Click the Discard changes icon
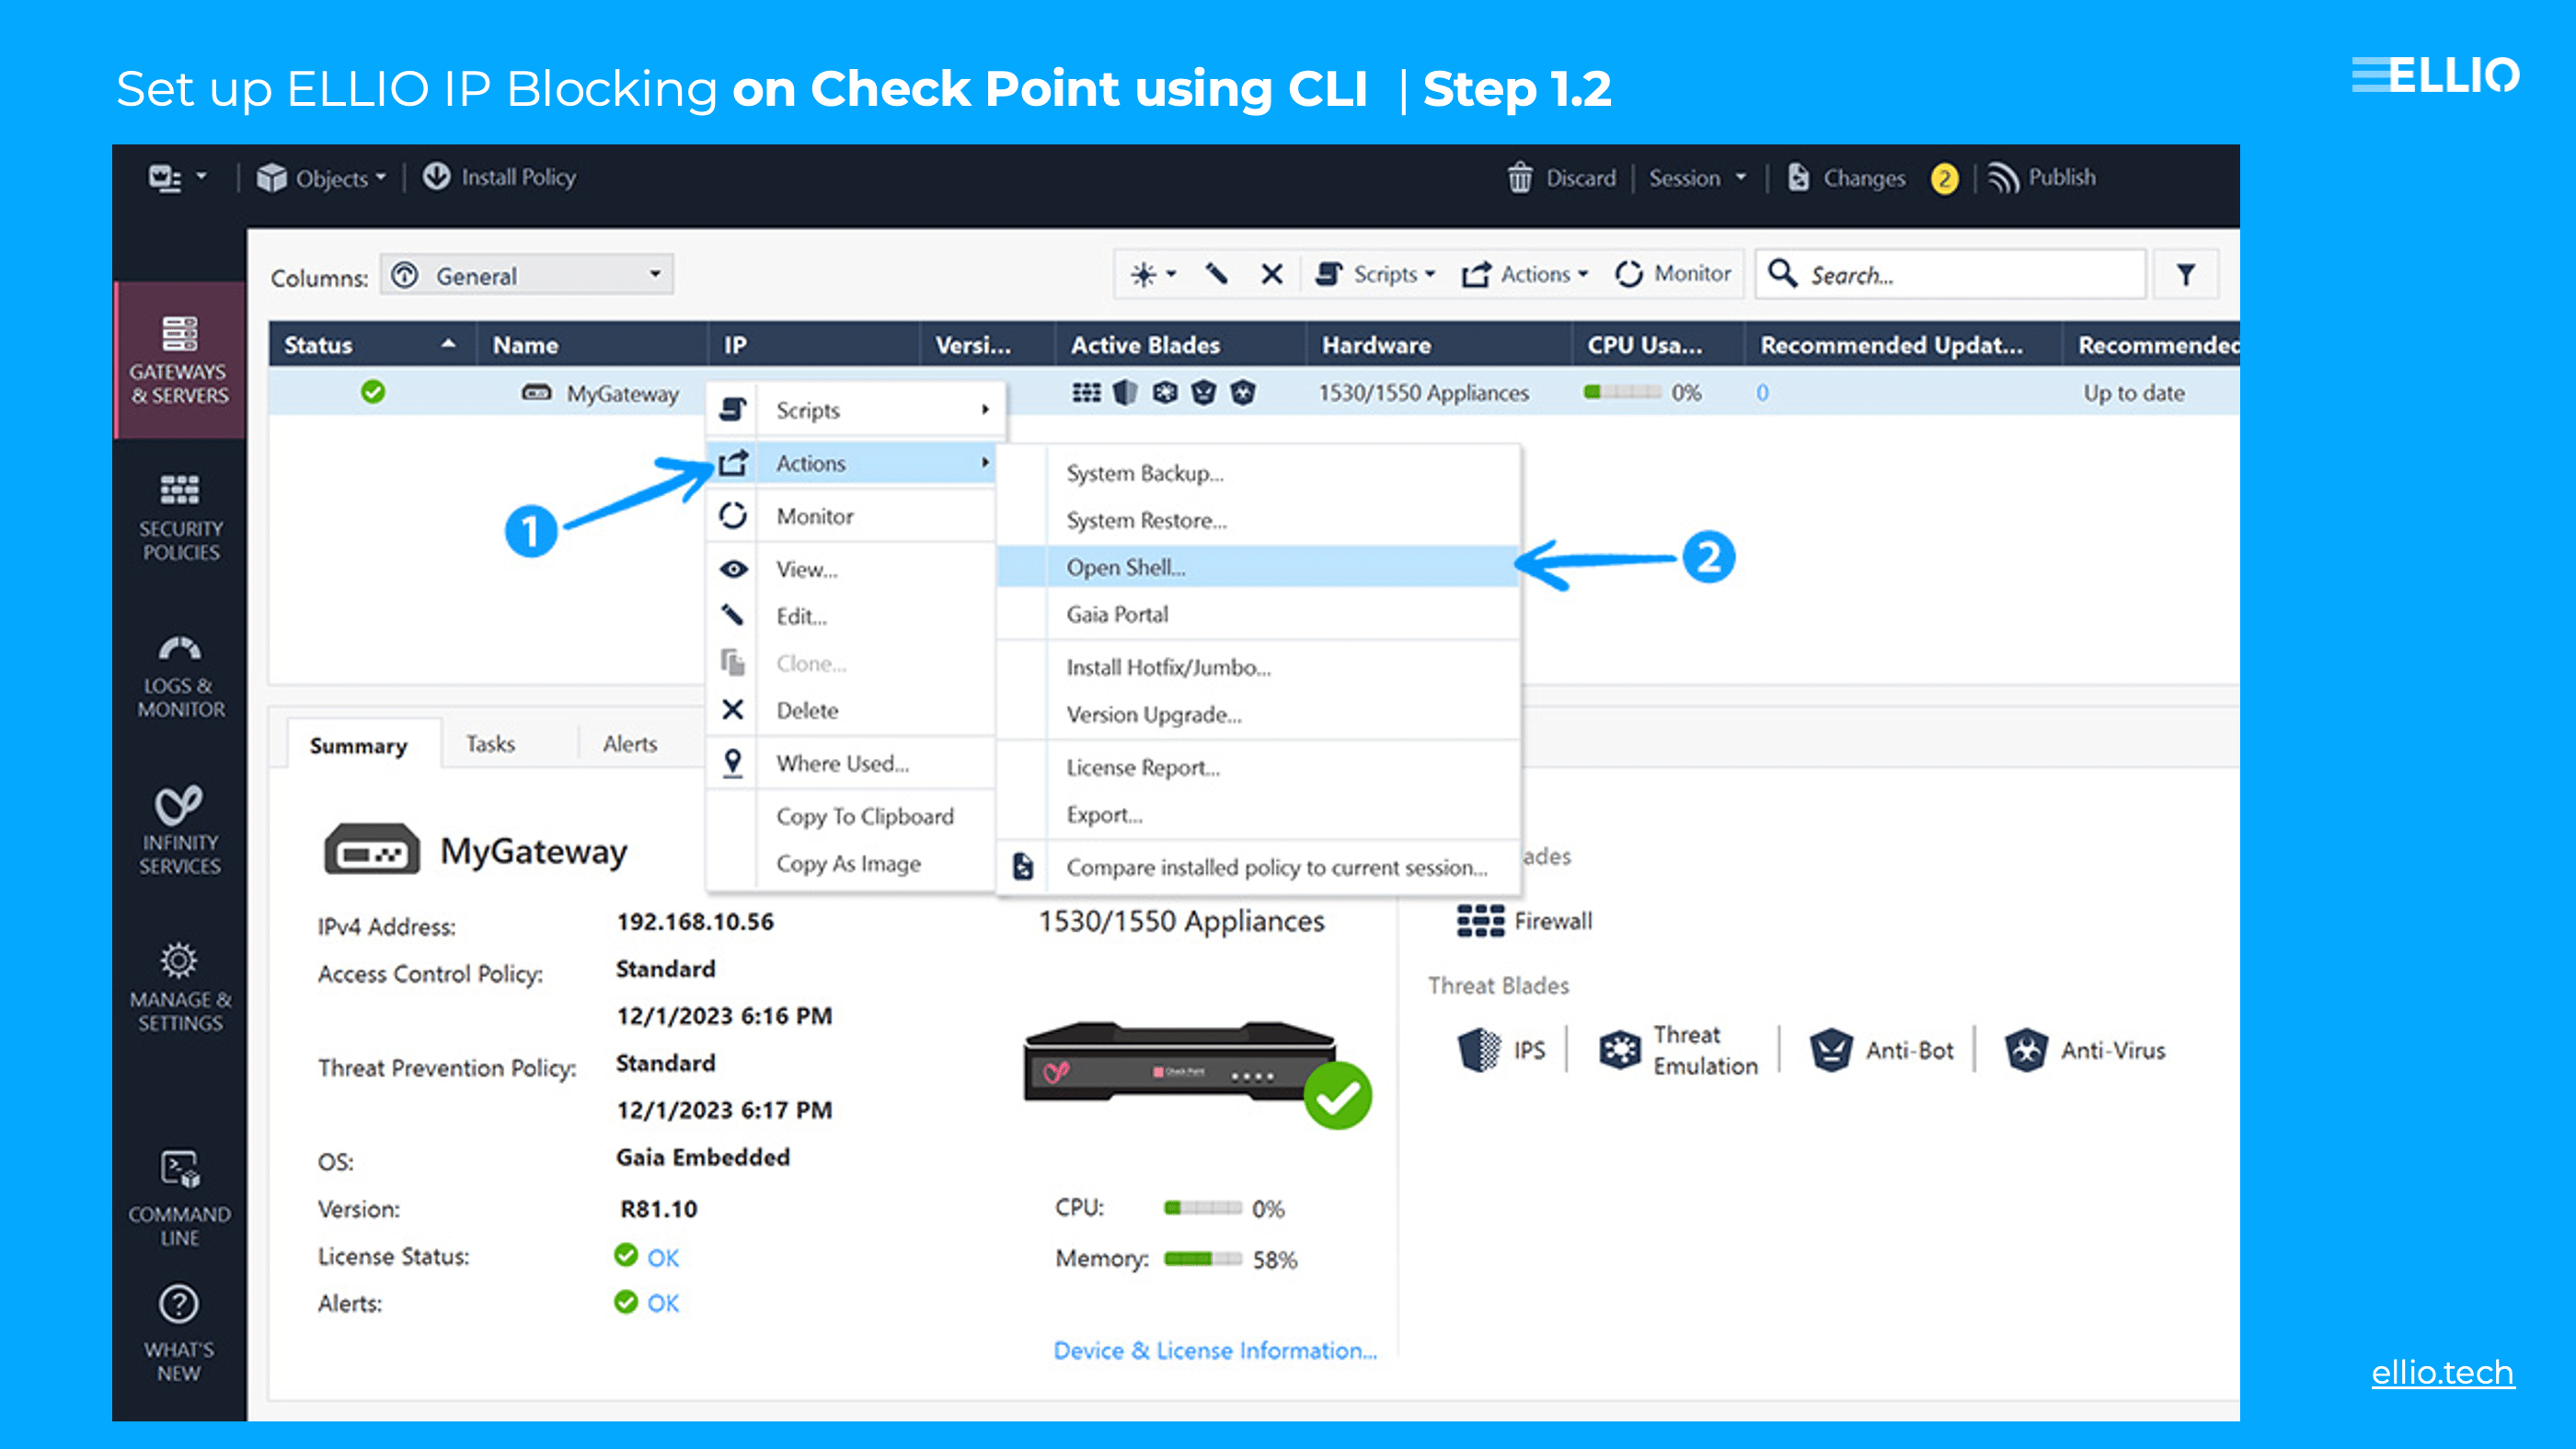 pyautogui.click(x=1520, y=177)
